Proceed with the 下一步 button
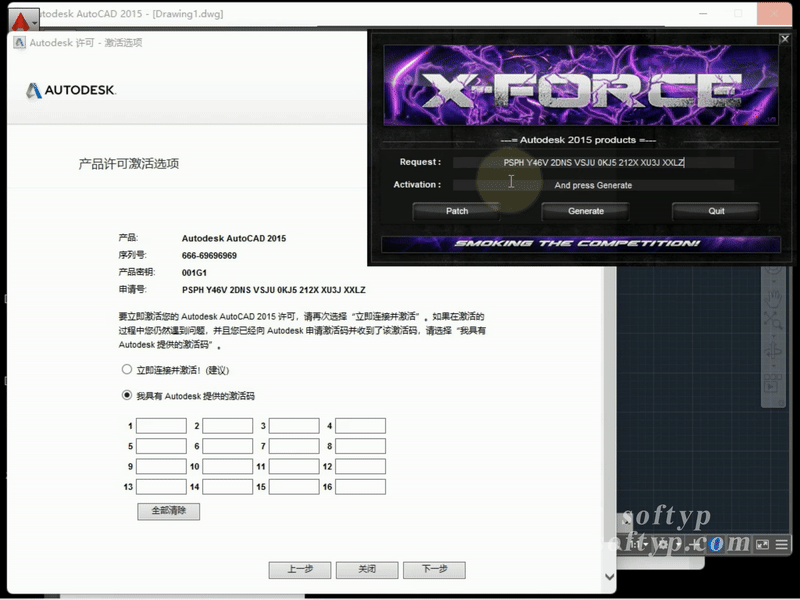Viewport: 800px width, 600px height. (434, 569)
